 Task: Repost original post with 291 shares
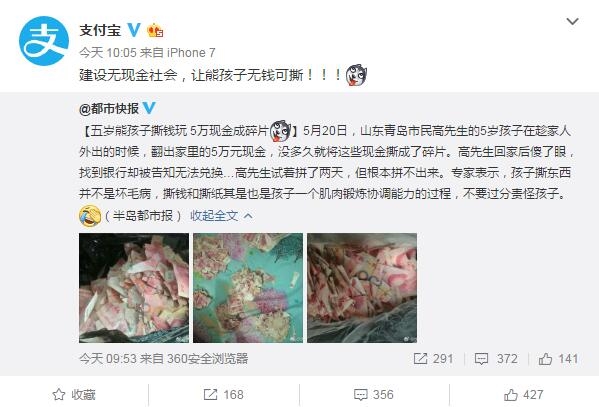click(x=433, y=358)
